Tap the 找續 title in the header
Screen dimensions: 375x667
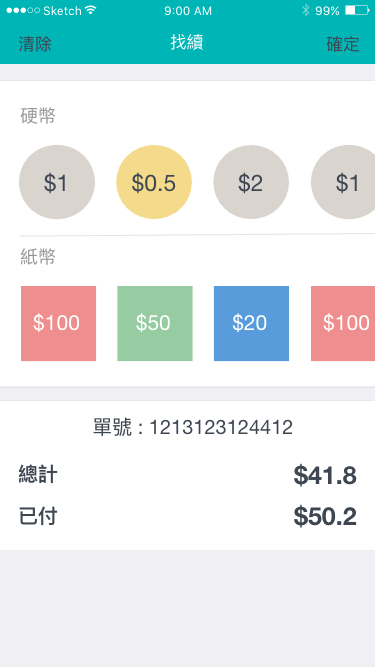click(187, 43)
